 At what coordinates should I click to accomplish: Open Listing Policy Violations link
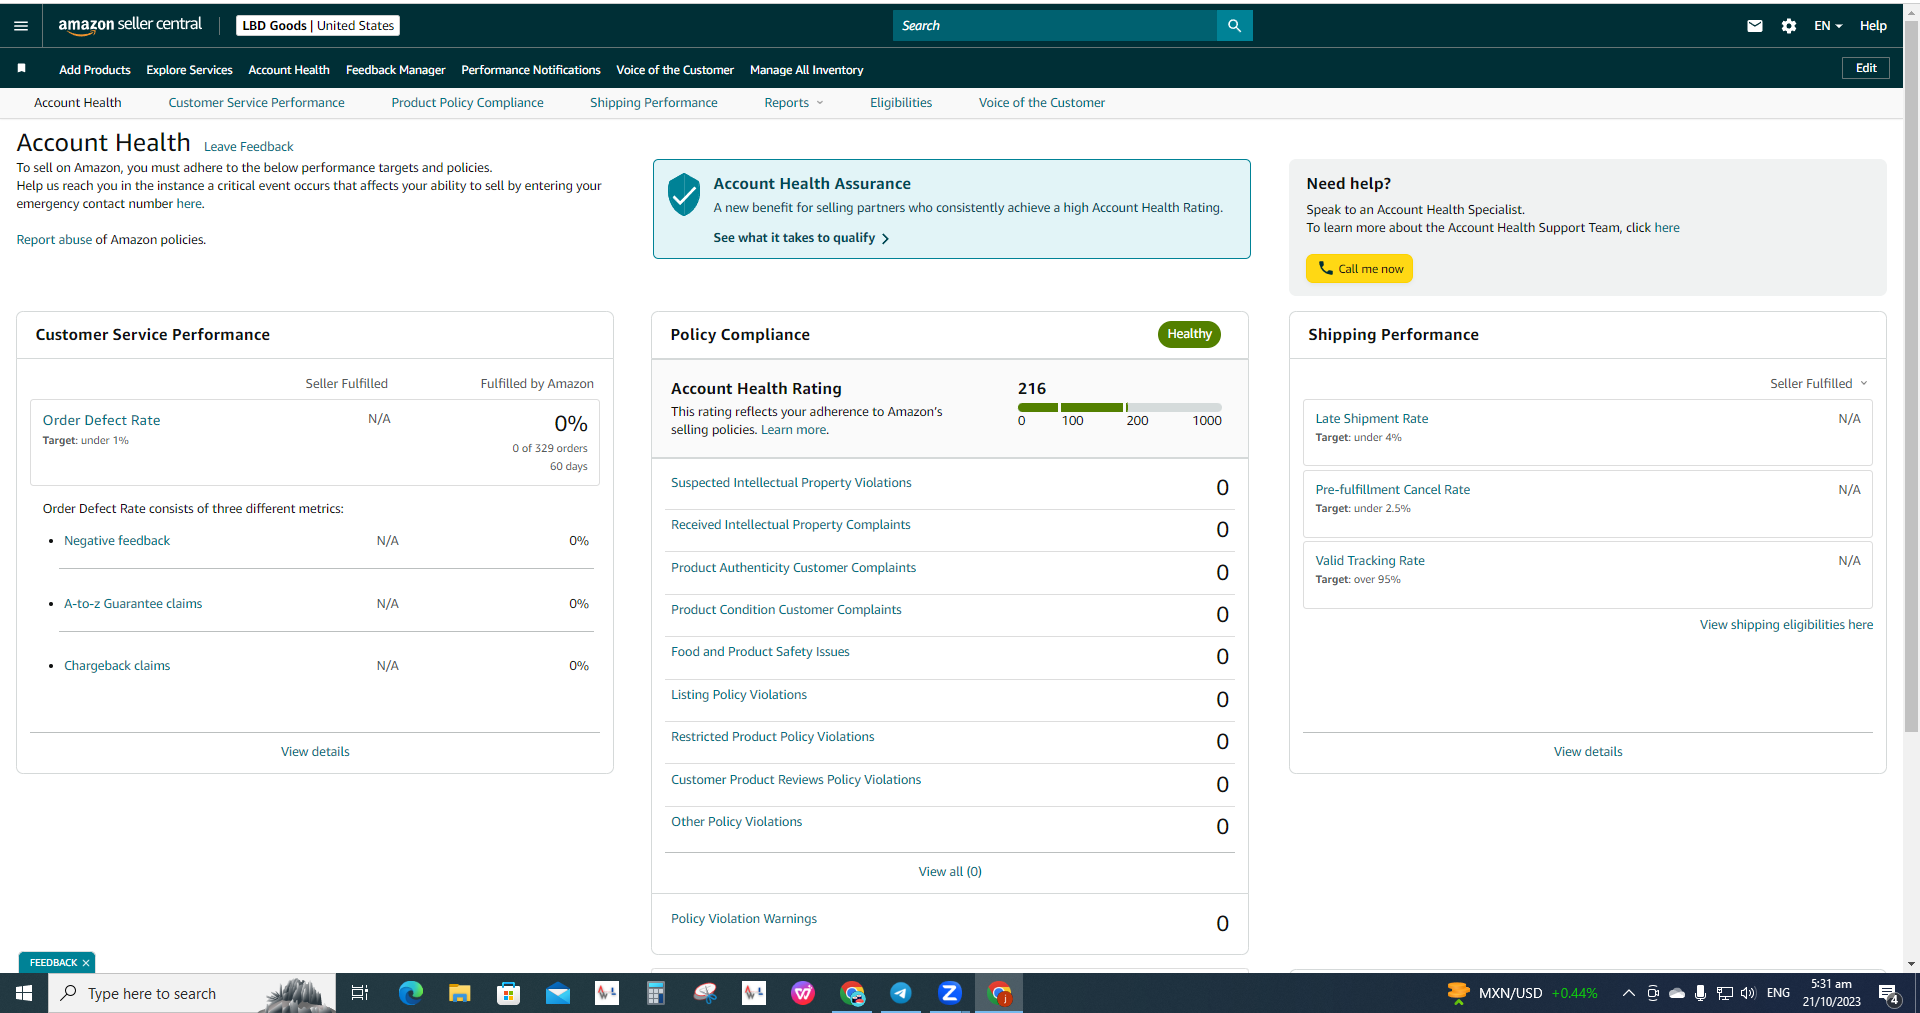tap(739, 695)
